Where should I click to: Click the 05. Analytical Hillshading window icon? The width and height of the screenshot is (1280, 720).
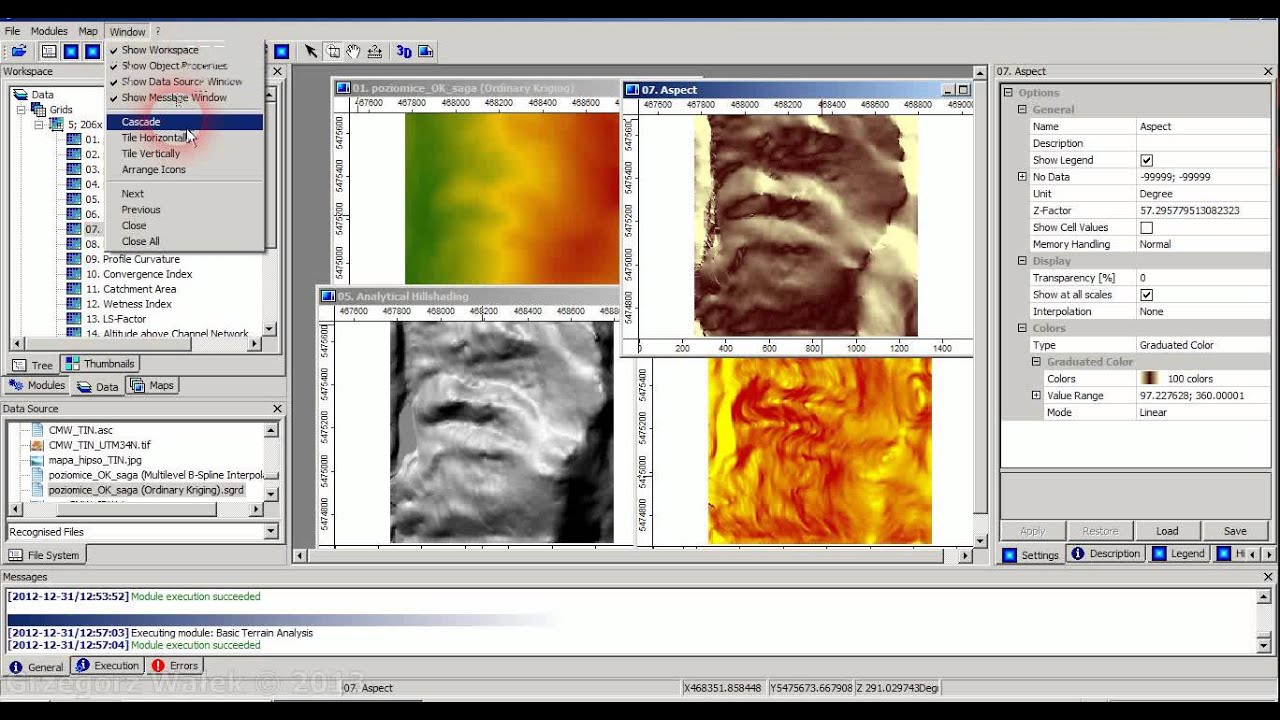(x=327, y=297)
